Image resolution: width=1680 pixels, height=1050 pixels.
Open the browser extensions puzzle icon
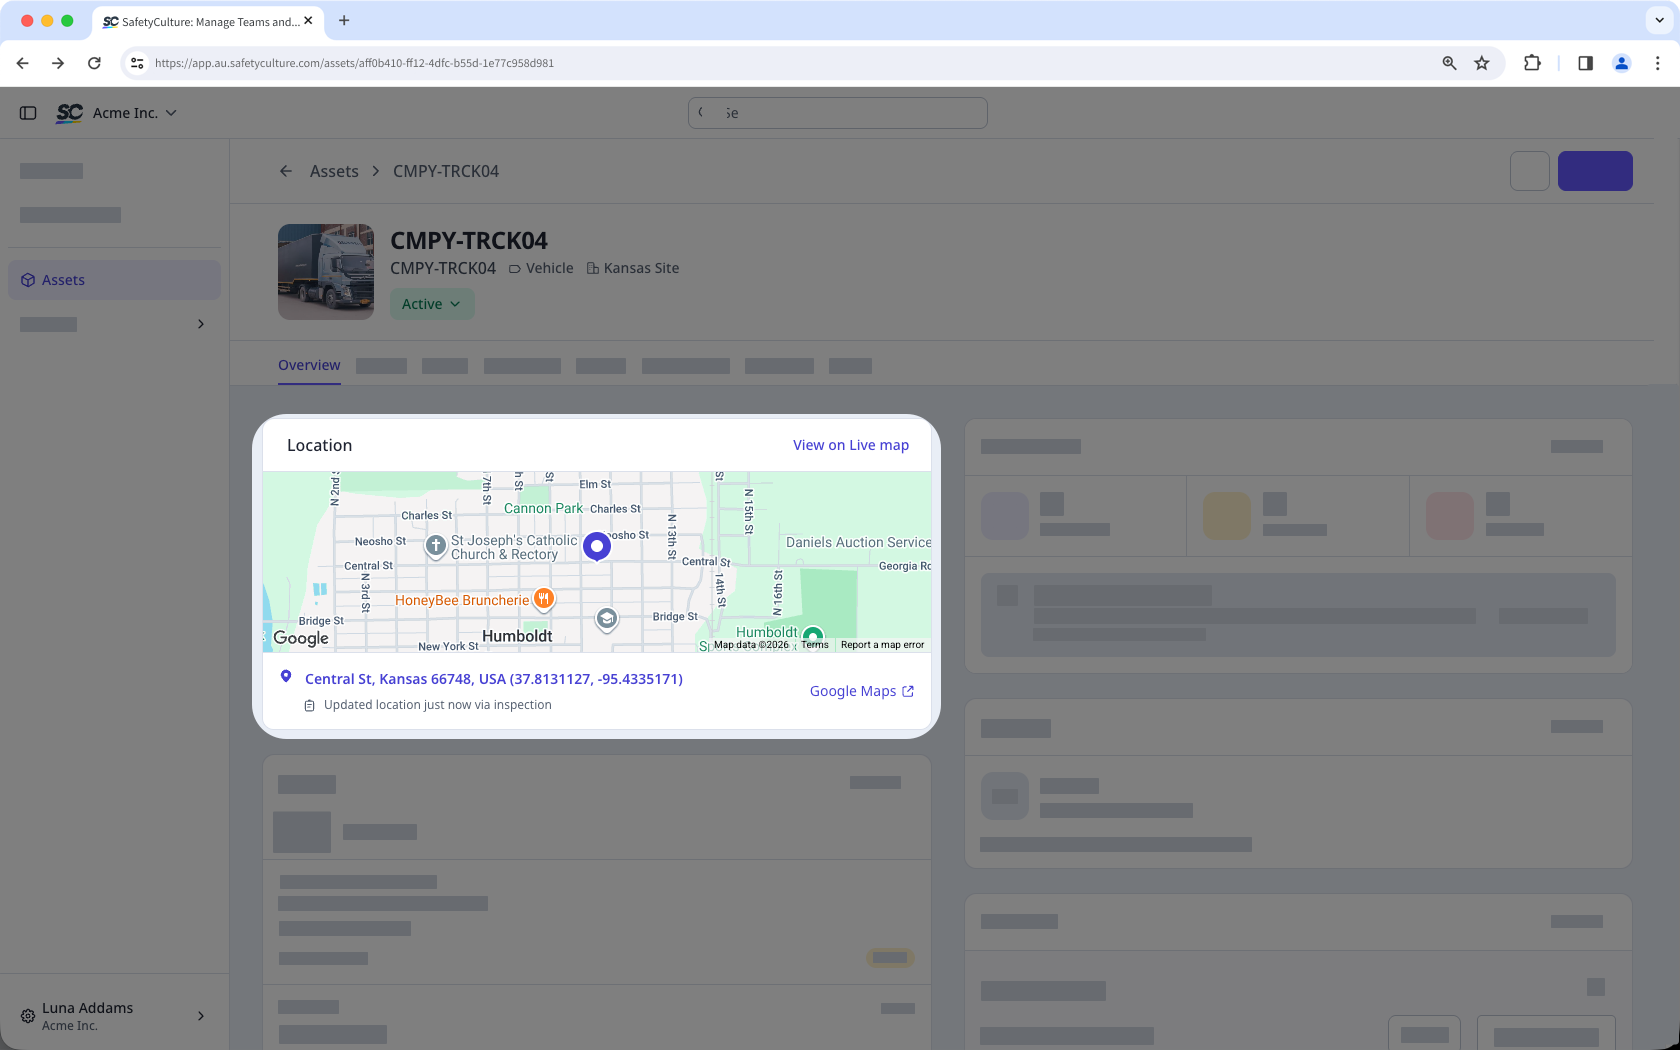click(x=1532, y=63)
